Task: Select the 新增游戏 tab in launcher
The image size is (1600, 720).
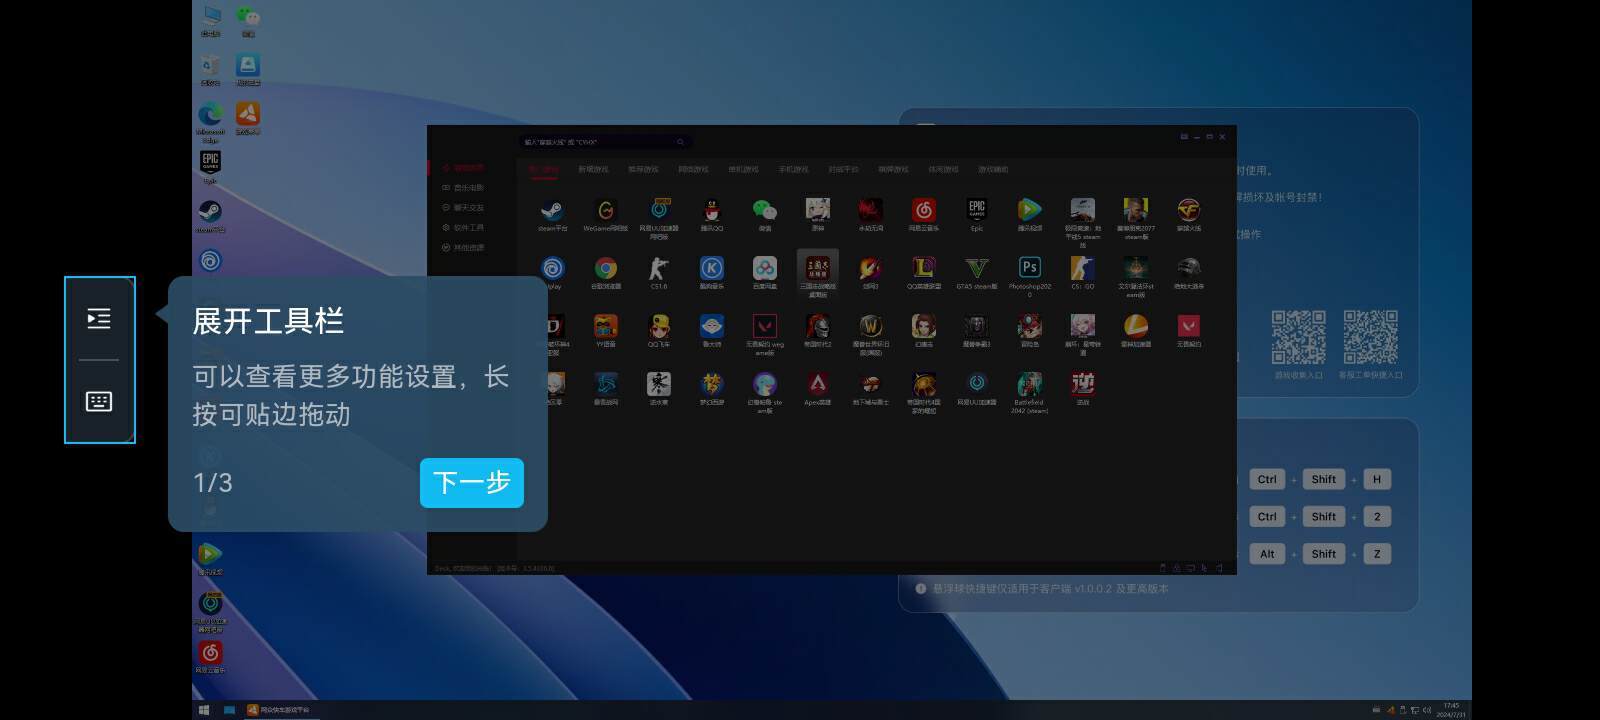Action: (x=593, y=170)
